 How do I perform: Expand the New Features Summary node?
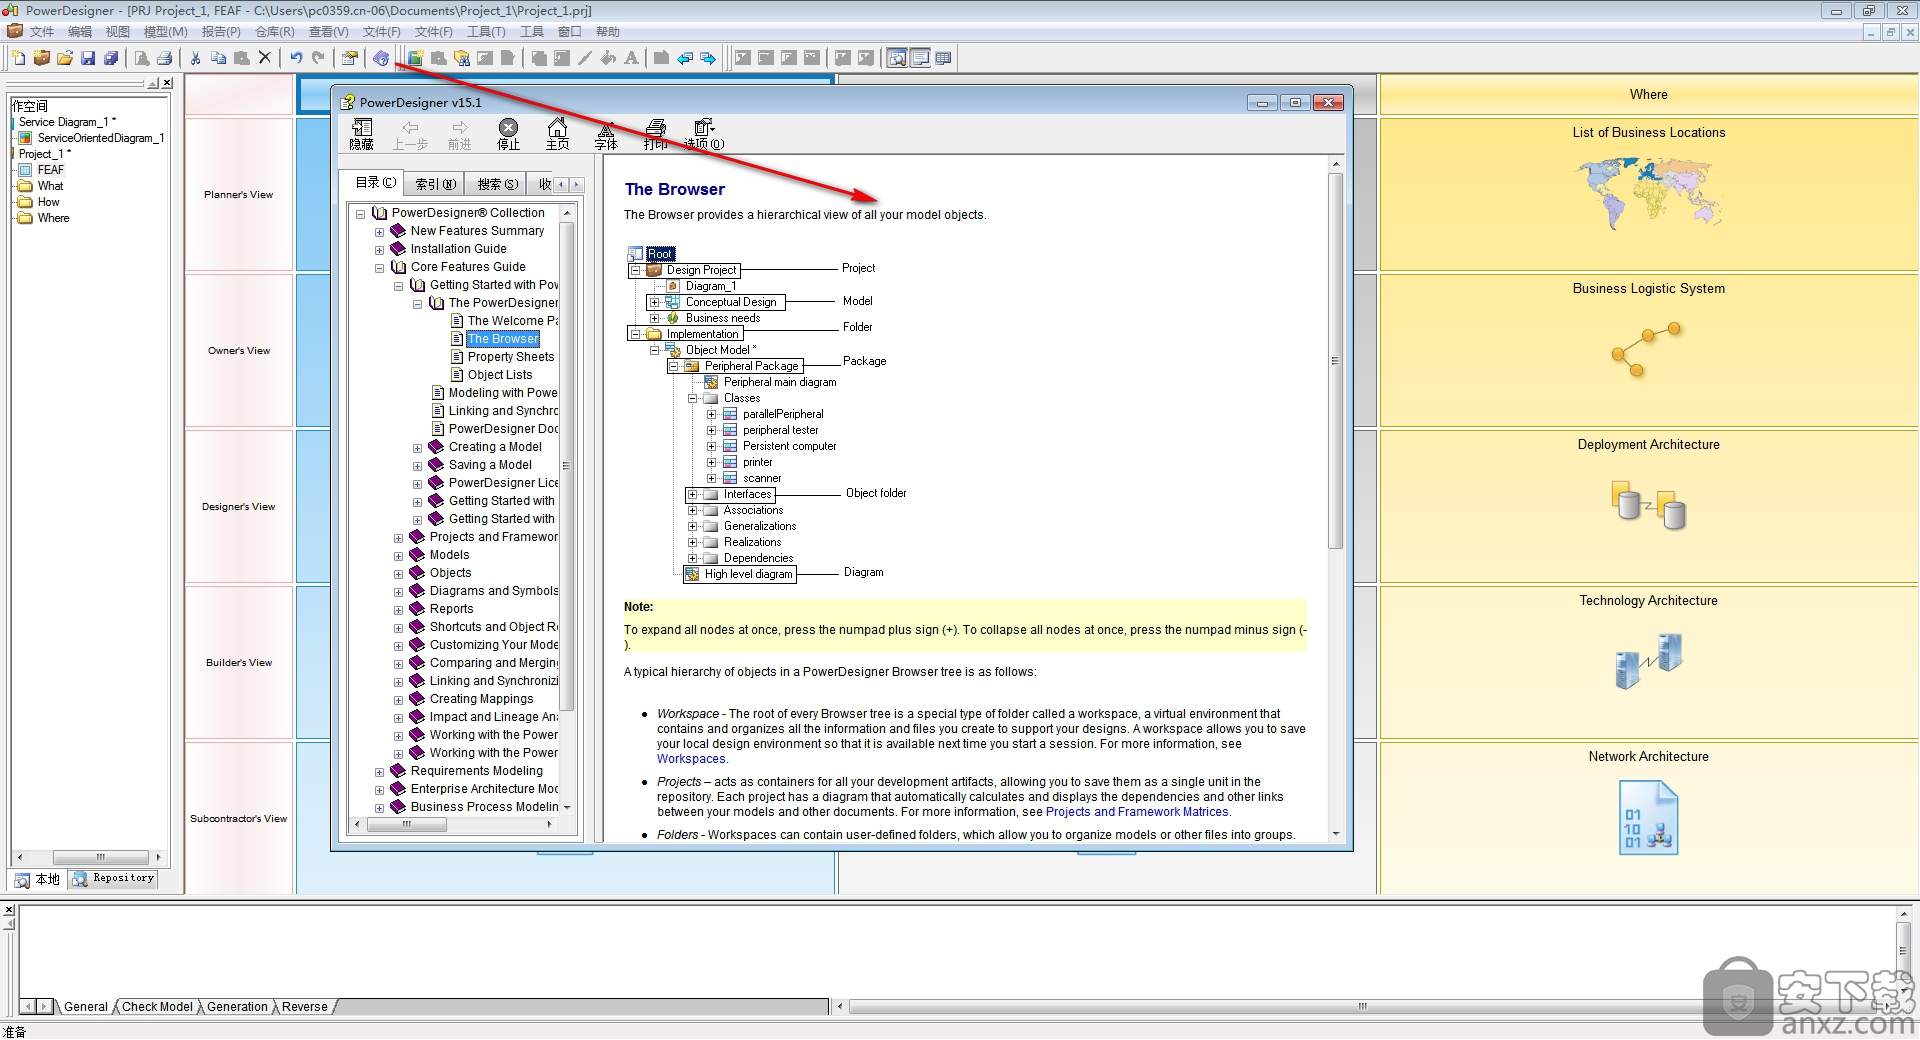point(379,232)
